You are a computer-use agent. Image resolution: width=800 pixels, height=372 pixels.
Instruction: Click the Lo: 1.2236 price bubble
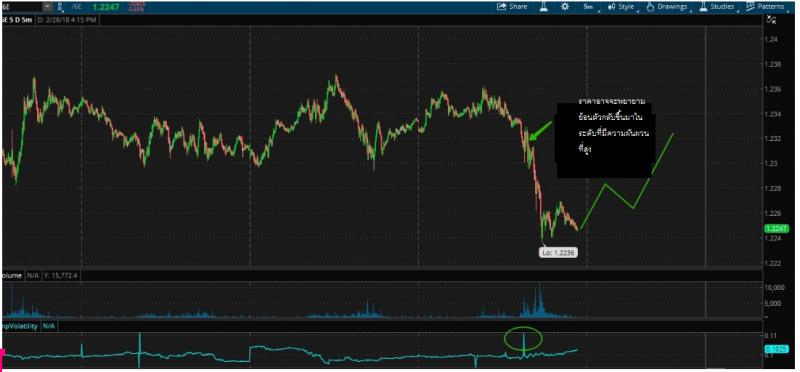coord(559,252)
